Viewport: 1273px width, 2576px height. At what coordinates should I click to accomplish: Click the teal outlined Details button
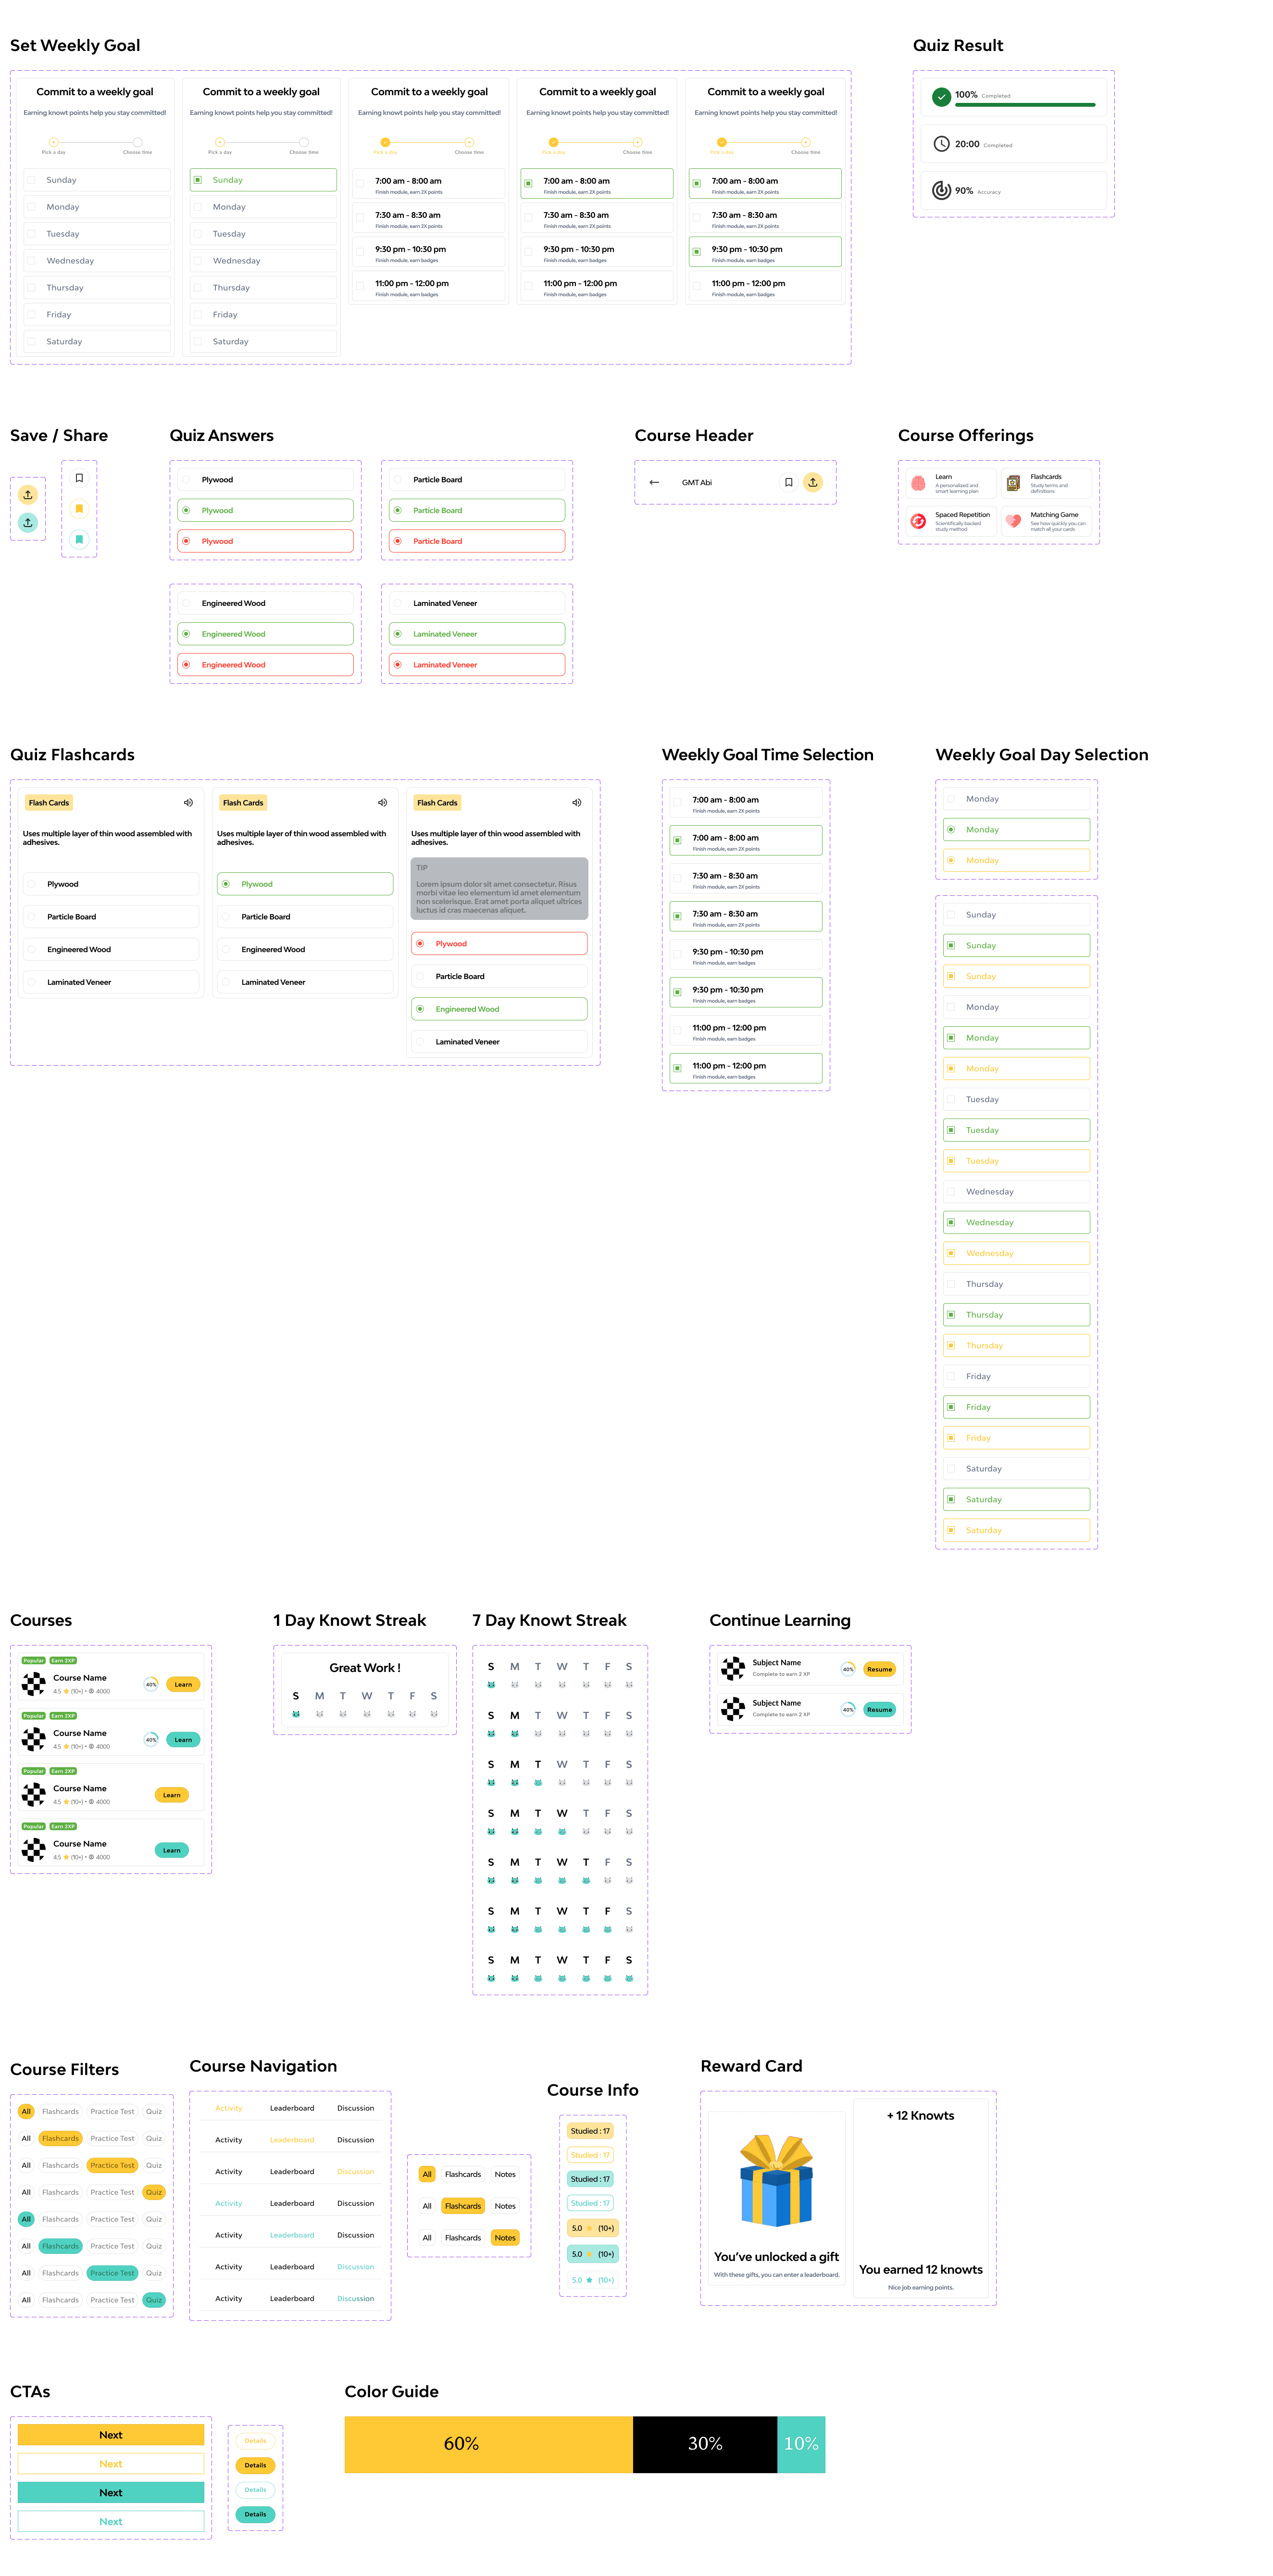click(x=256, y=2490)
